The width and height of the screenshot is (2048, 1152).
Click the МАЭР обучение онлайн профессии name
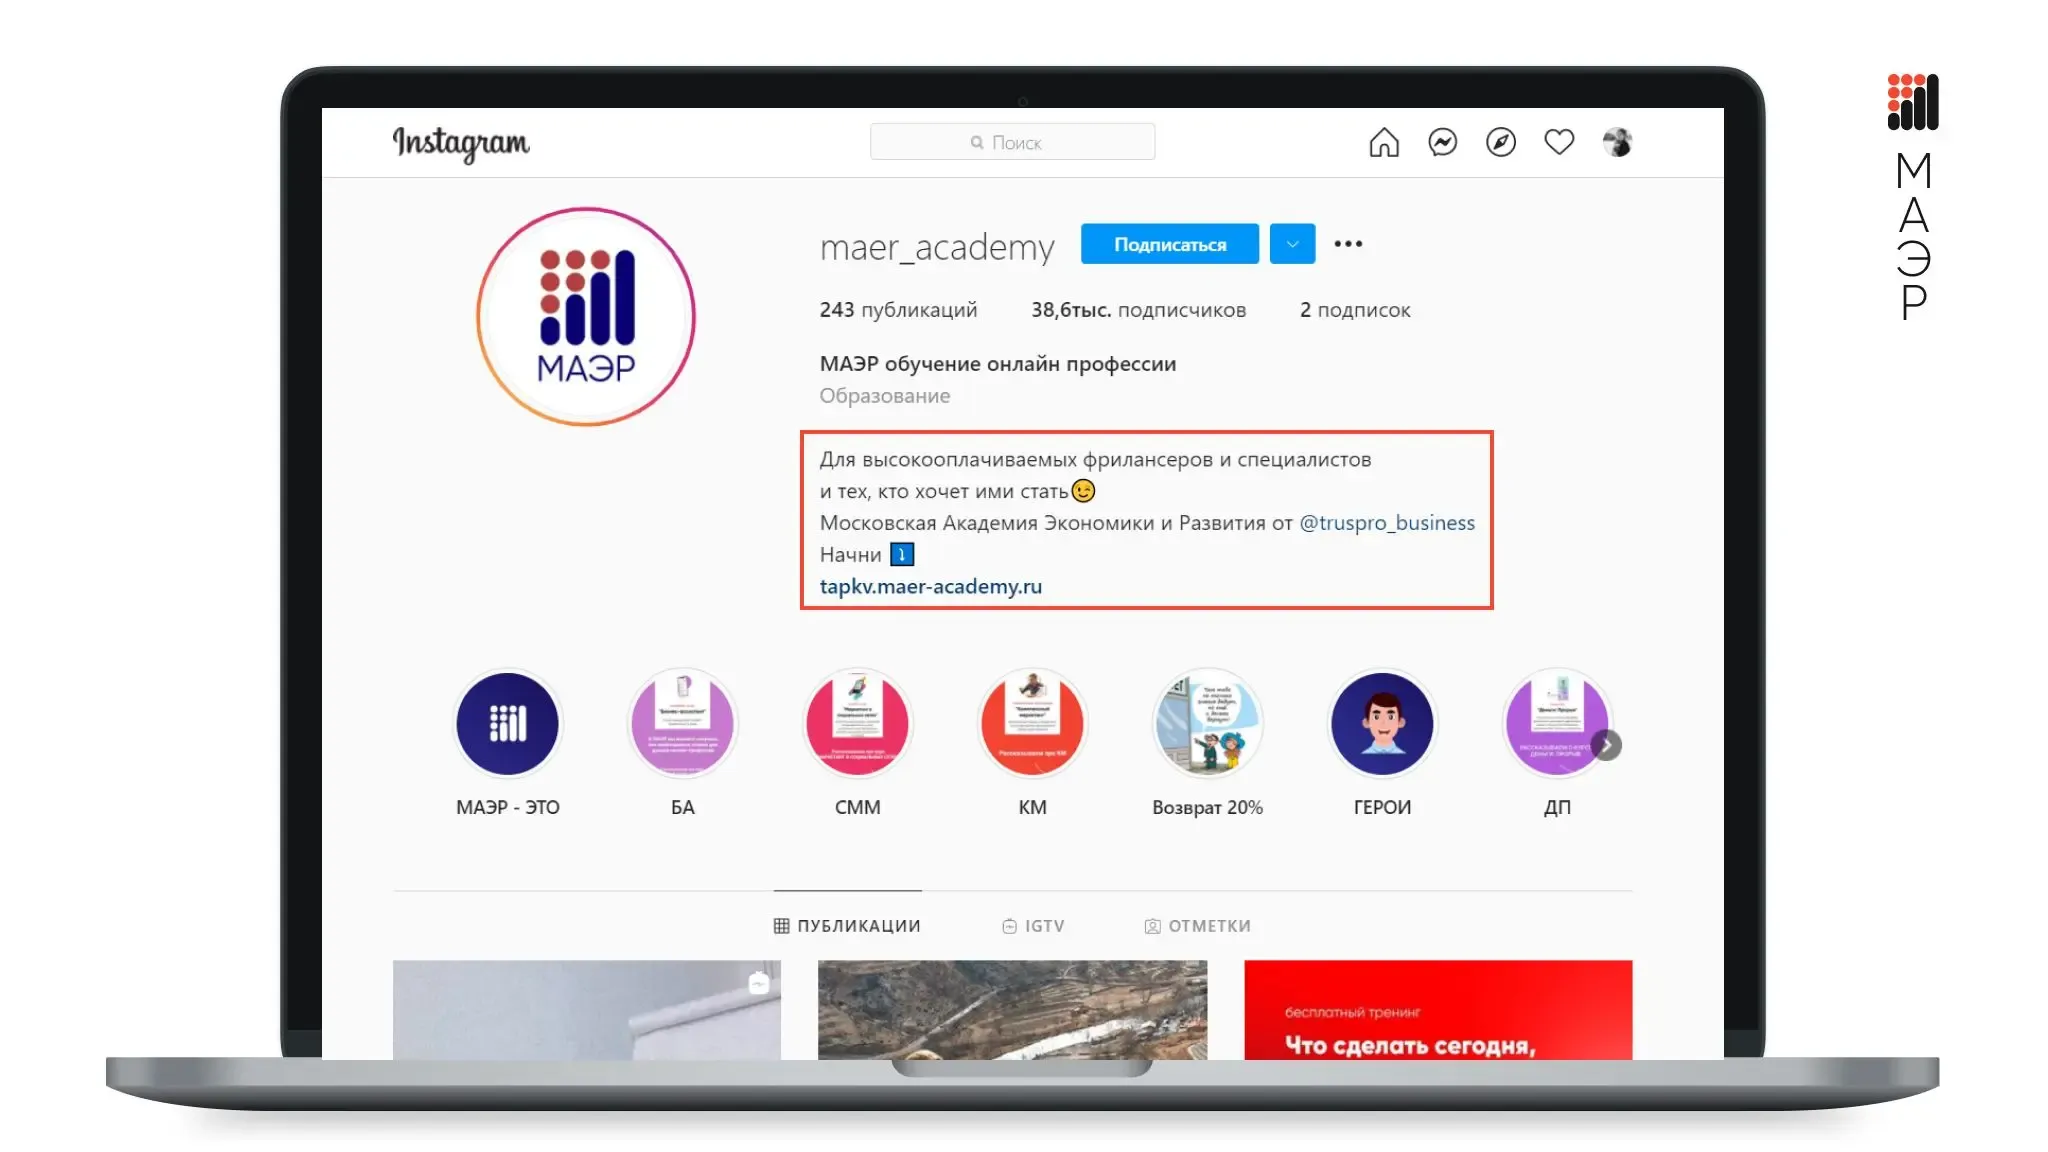coord(998,364)
